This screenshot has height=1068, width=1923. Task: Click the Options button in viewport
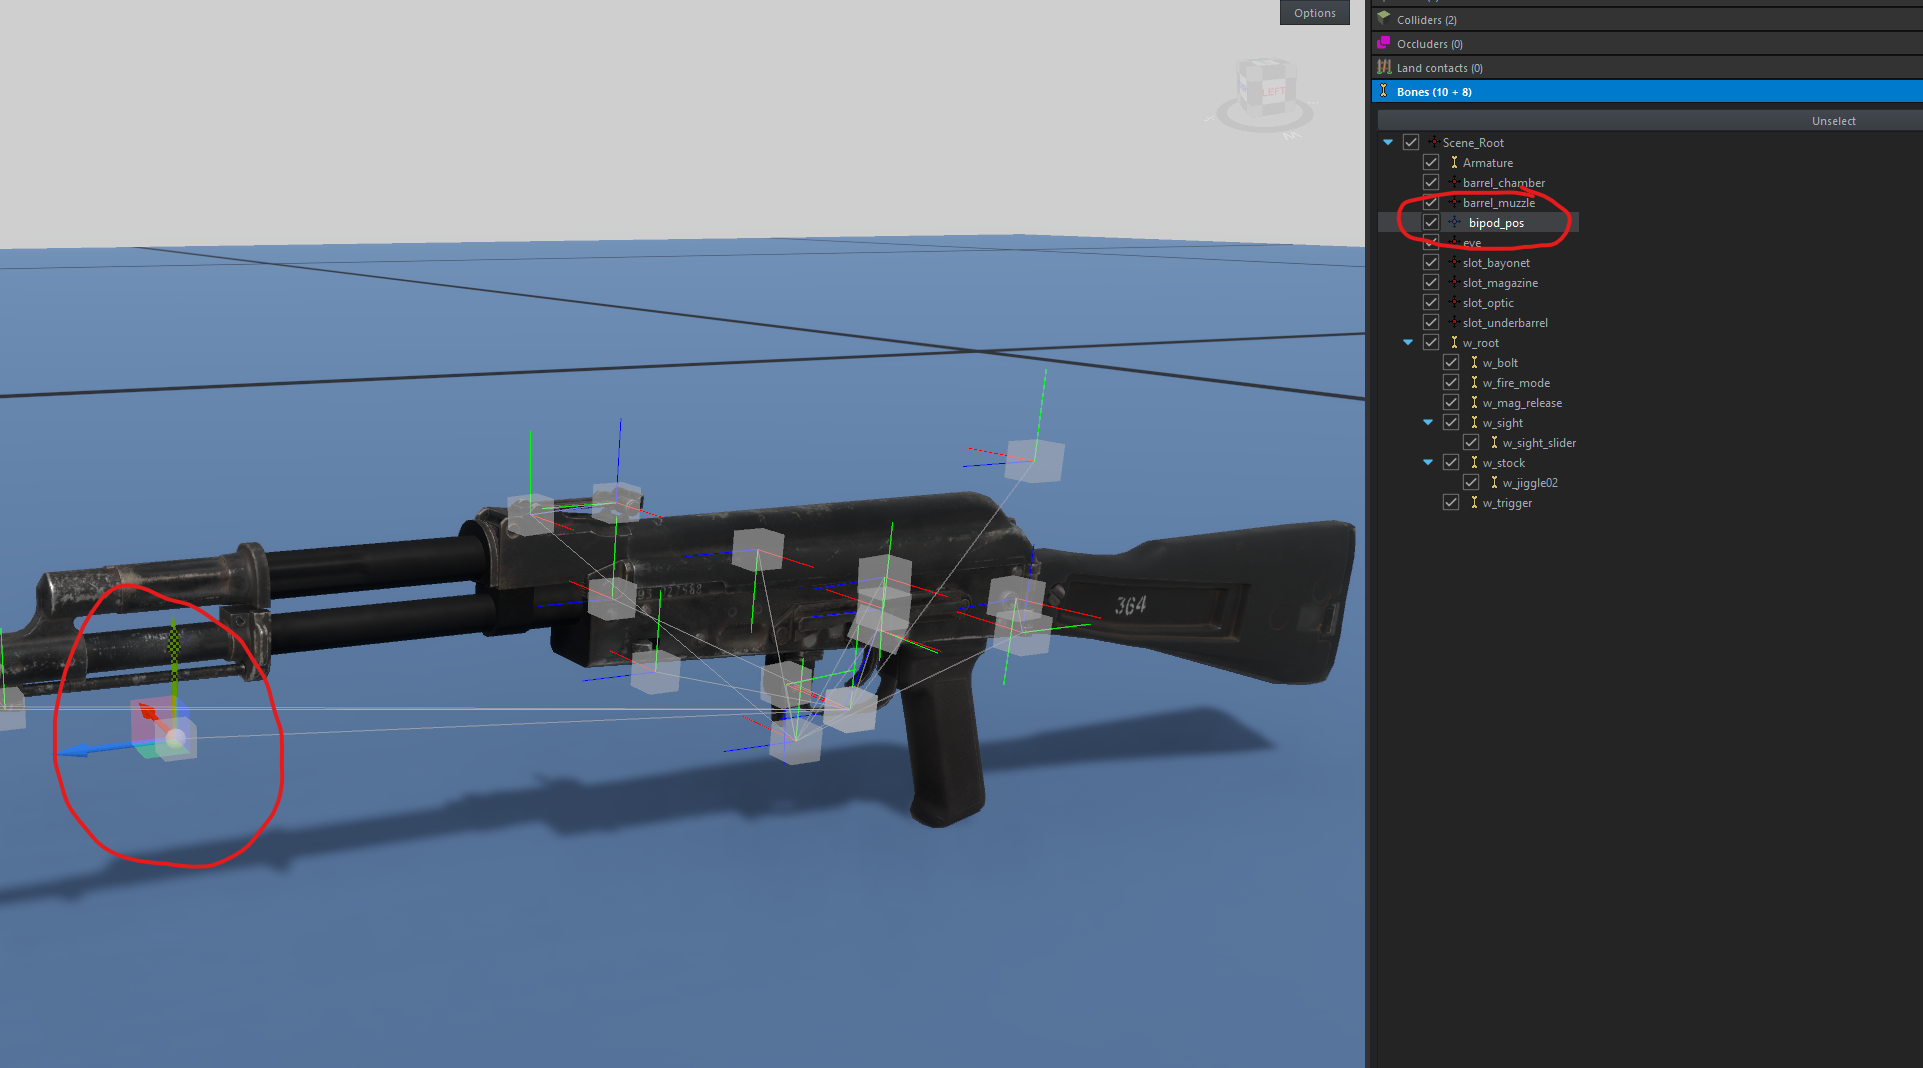point(1314,13)
